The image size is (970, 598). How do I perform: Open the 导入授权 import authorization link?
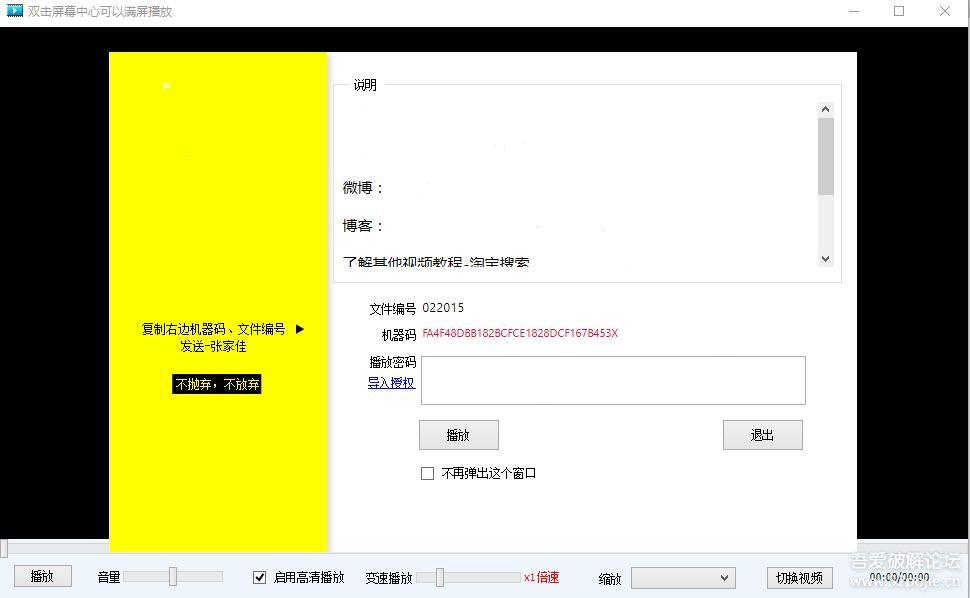click(390, 383)
